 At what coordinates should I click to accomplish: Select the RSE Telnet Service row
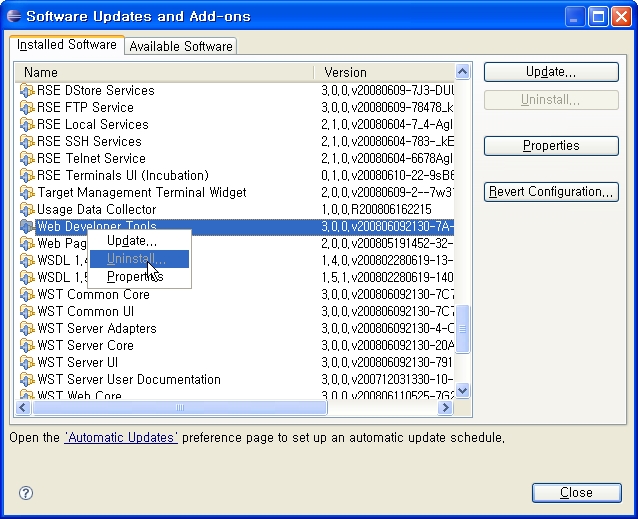[x=235, y=159]
